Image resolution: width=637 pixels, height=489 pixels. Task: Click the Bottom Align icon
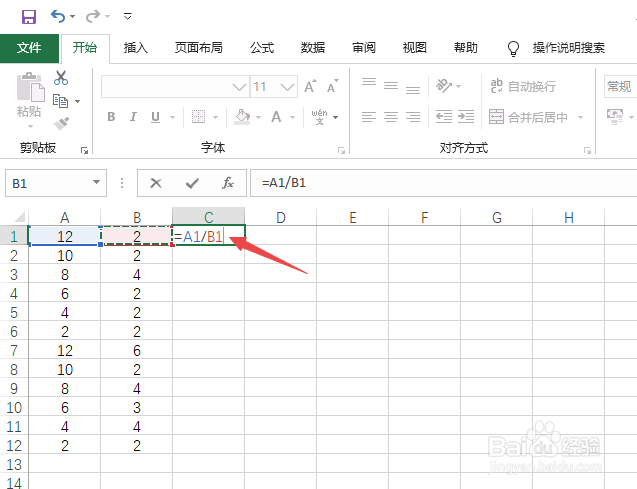413,89
